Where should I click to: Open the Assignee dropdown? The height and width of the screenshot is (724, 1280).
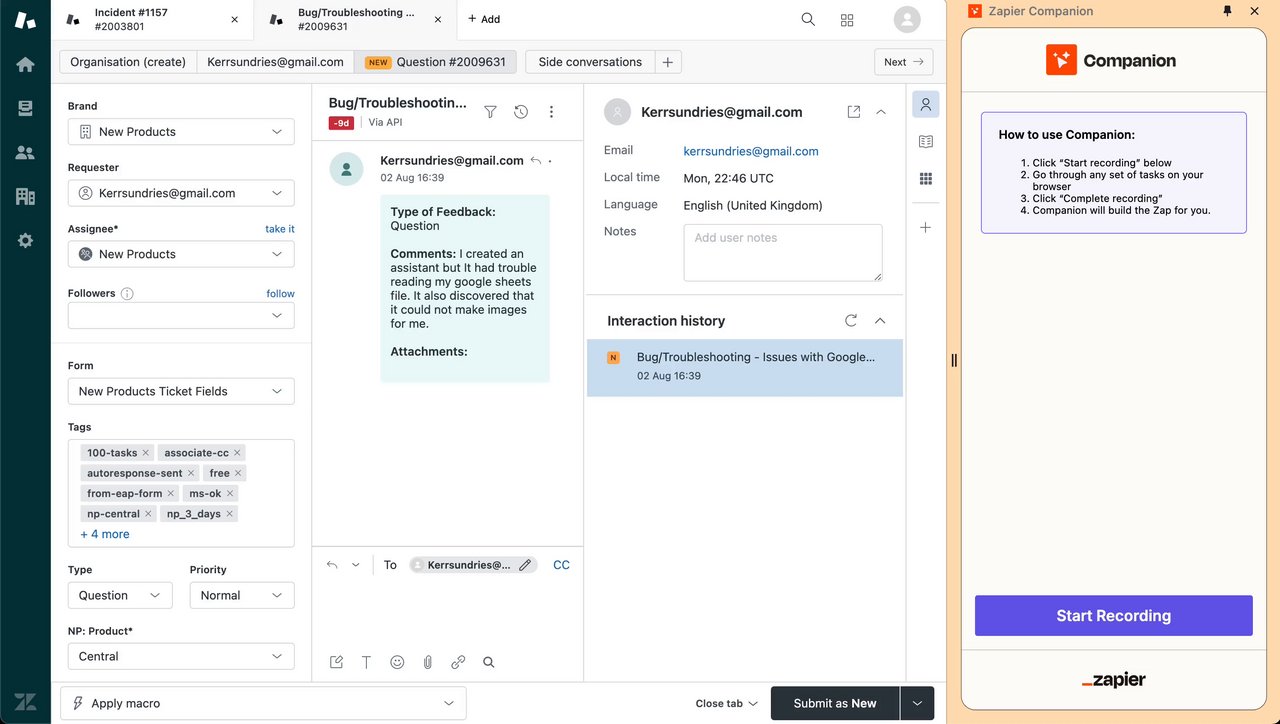coord(181,254)
